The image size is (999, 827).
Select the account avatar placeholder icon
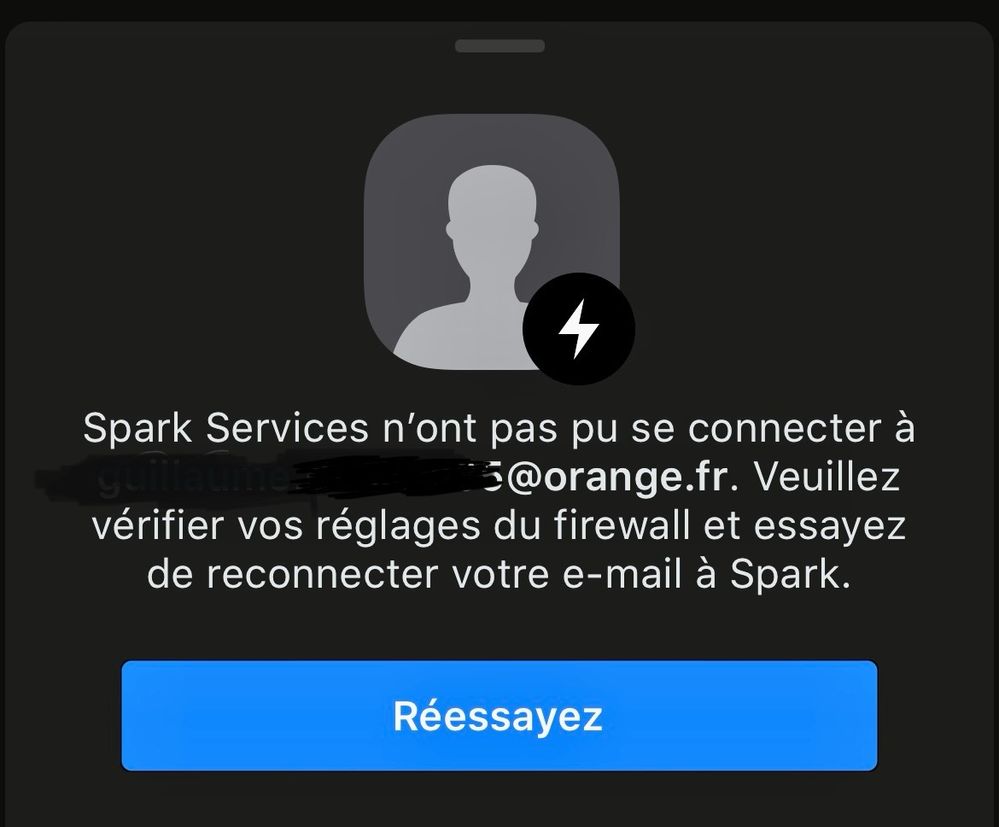(492, 242)
